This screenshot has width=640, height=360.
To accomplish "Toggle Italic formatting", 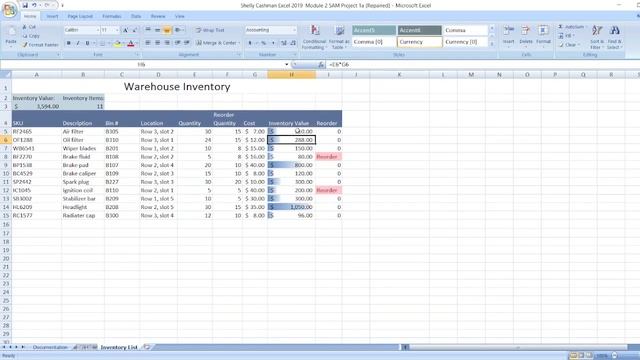I will tap(78, 43).
